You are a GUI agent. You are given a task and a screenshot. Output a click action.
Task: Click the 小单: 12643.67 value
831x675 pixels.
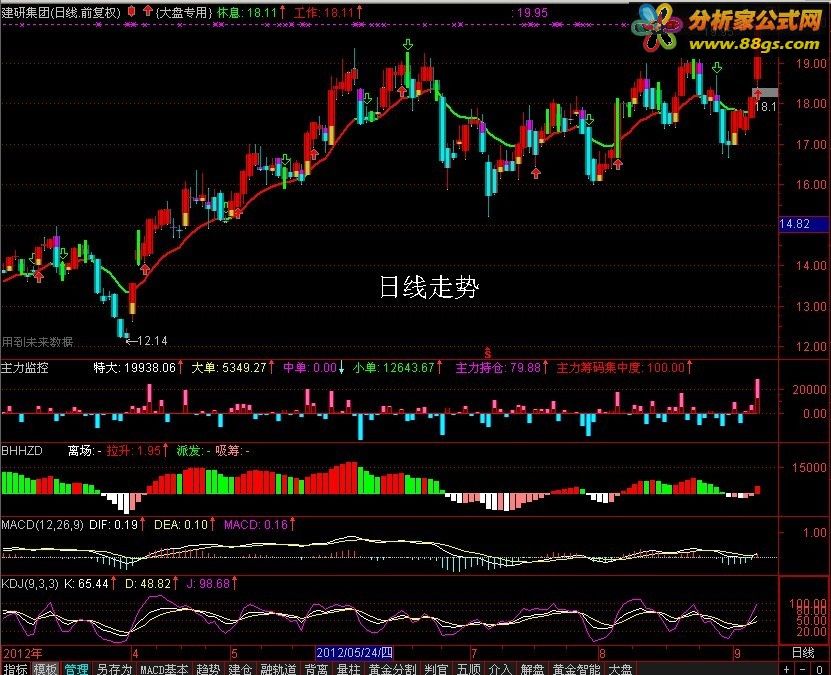click(397, 367)
